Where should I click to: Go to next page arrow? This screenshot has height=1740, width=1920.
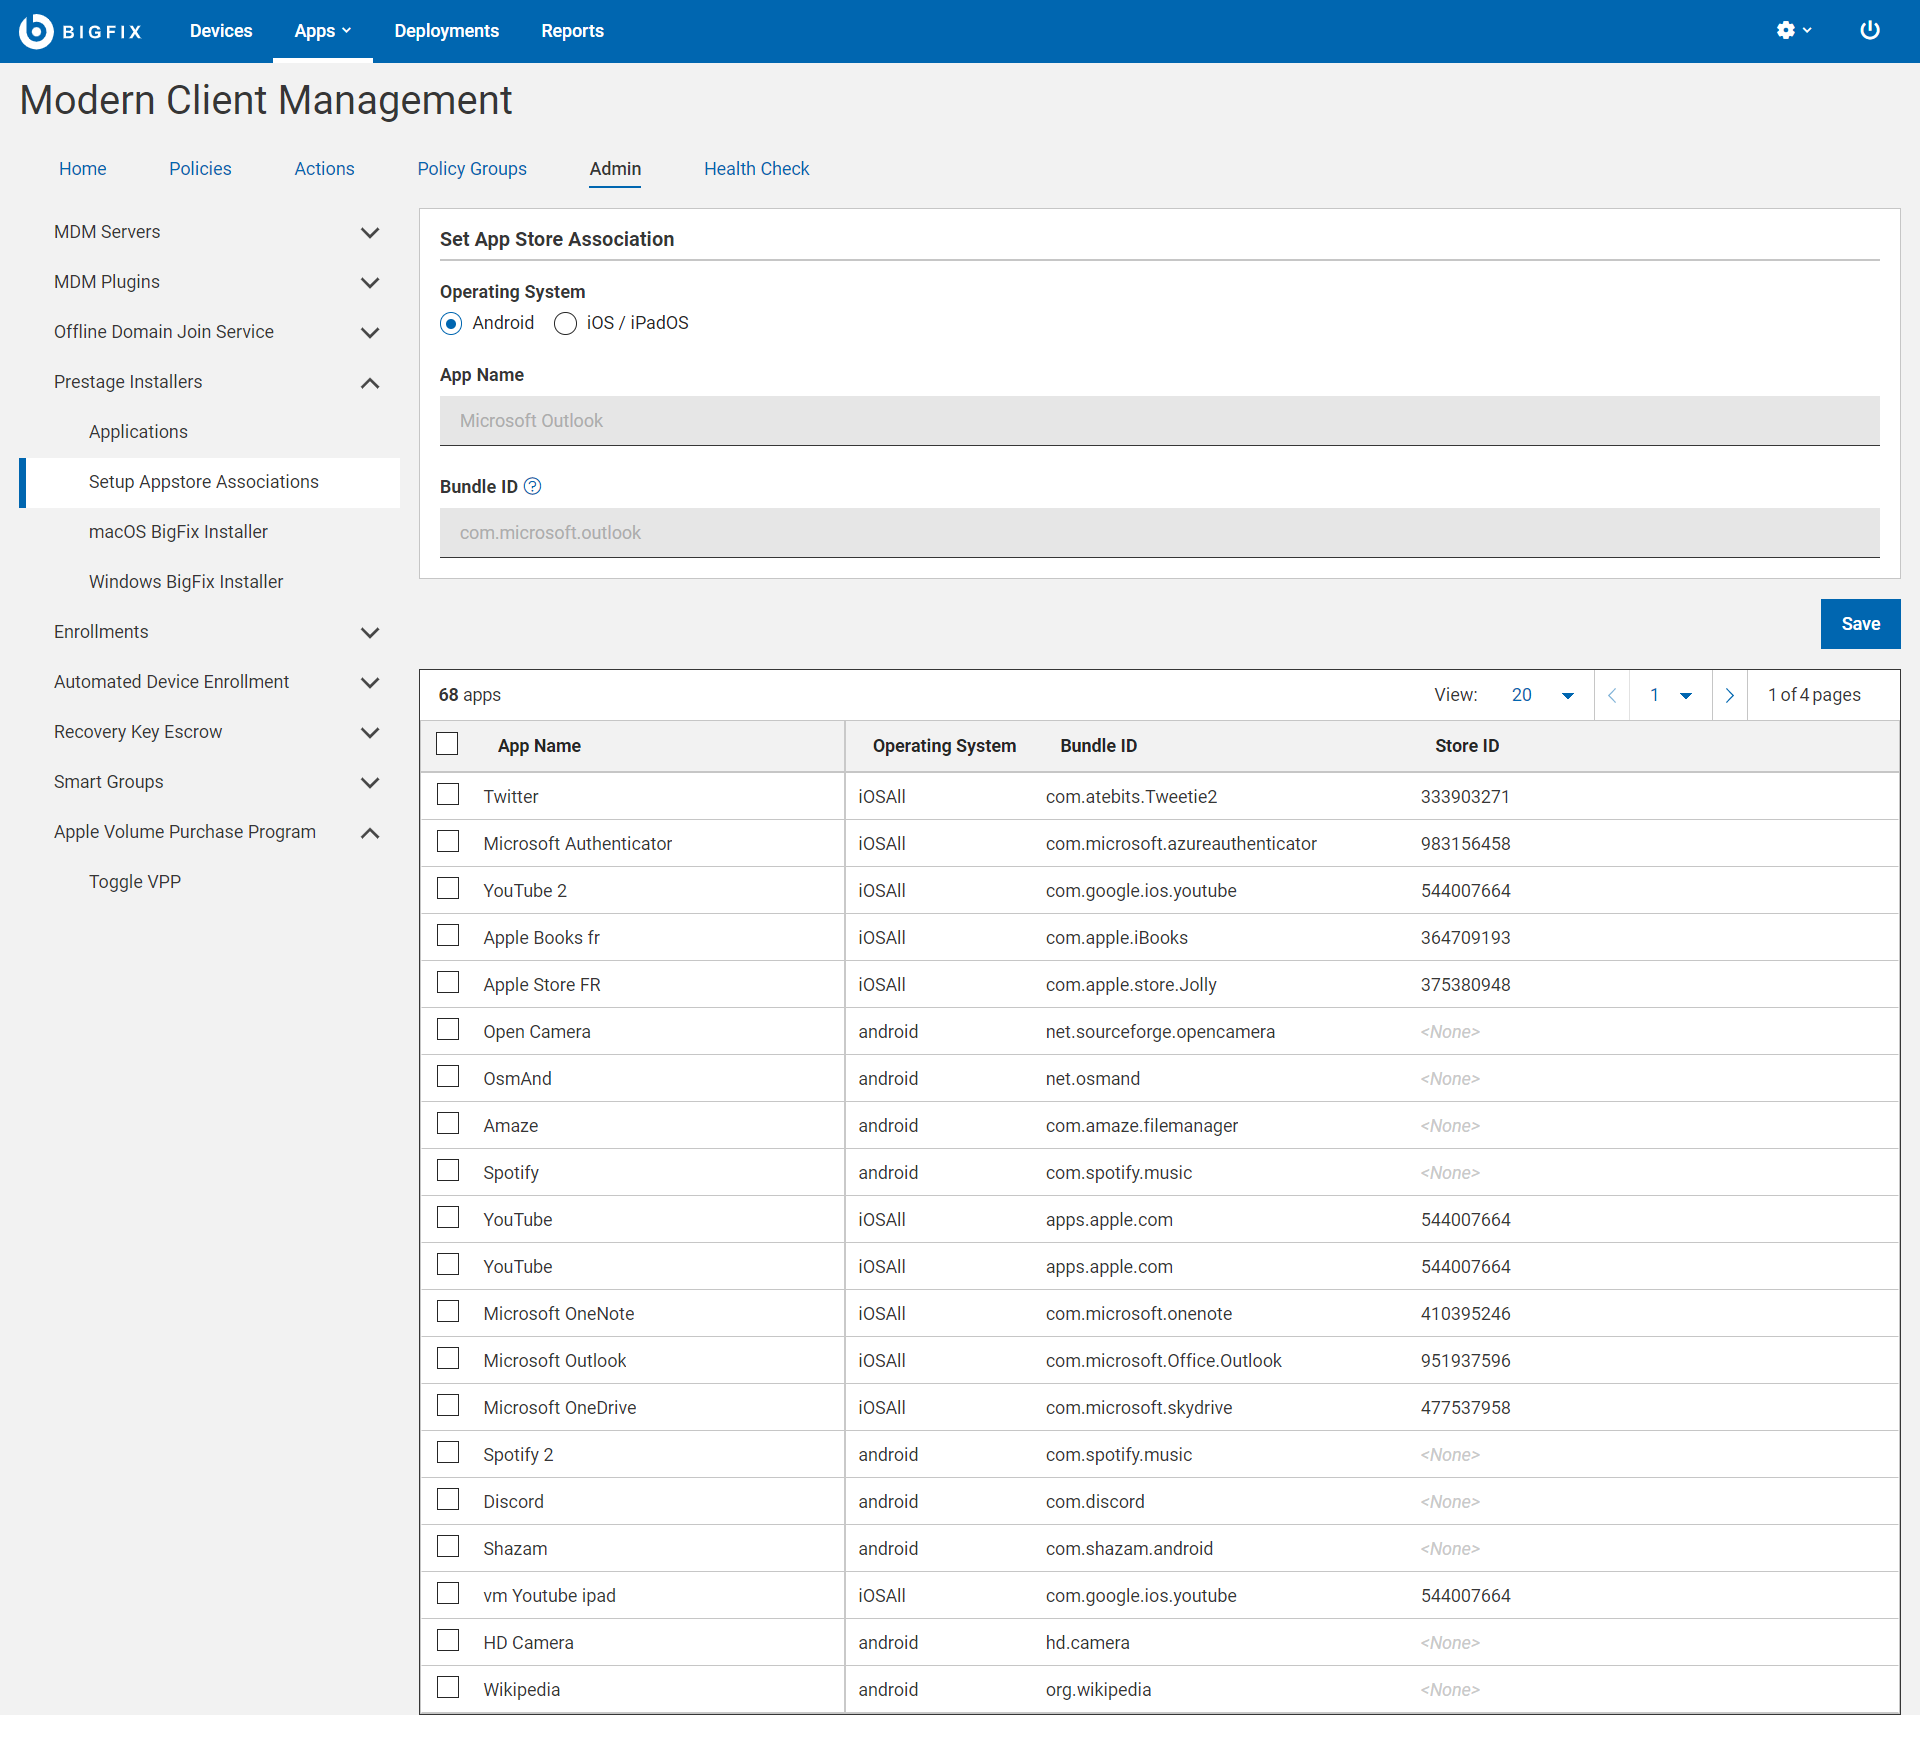1729,695
